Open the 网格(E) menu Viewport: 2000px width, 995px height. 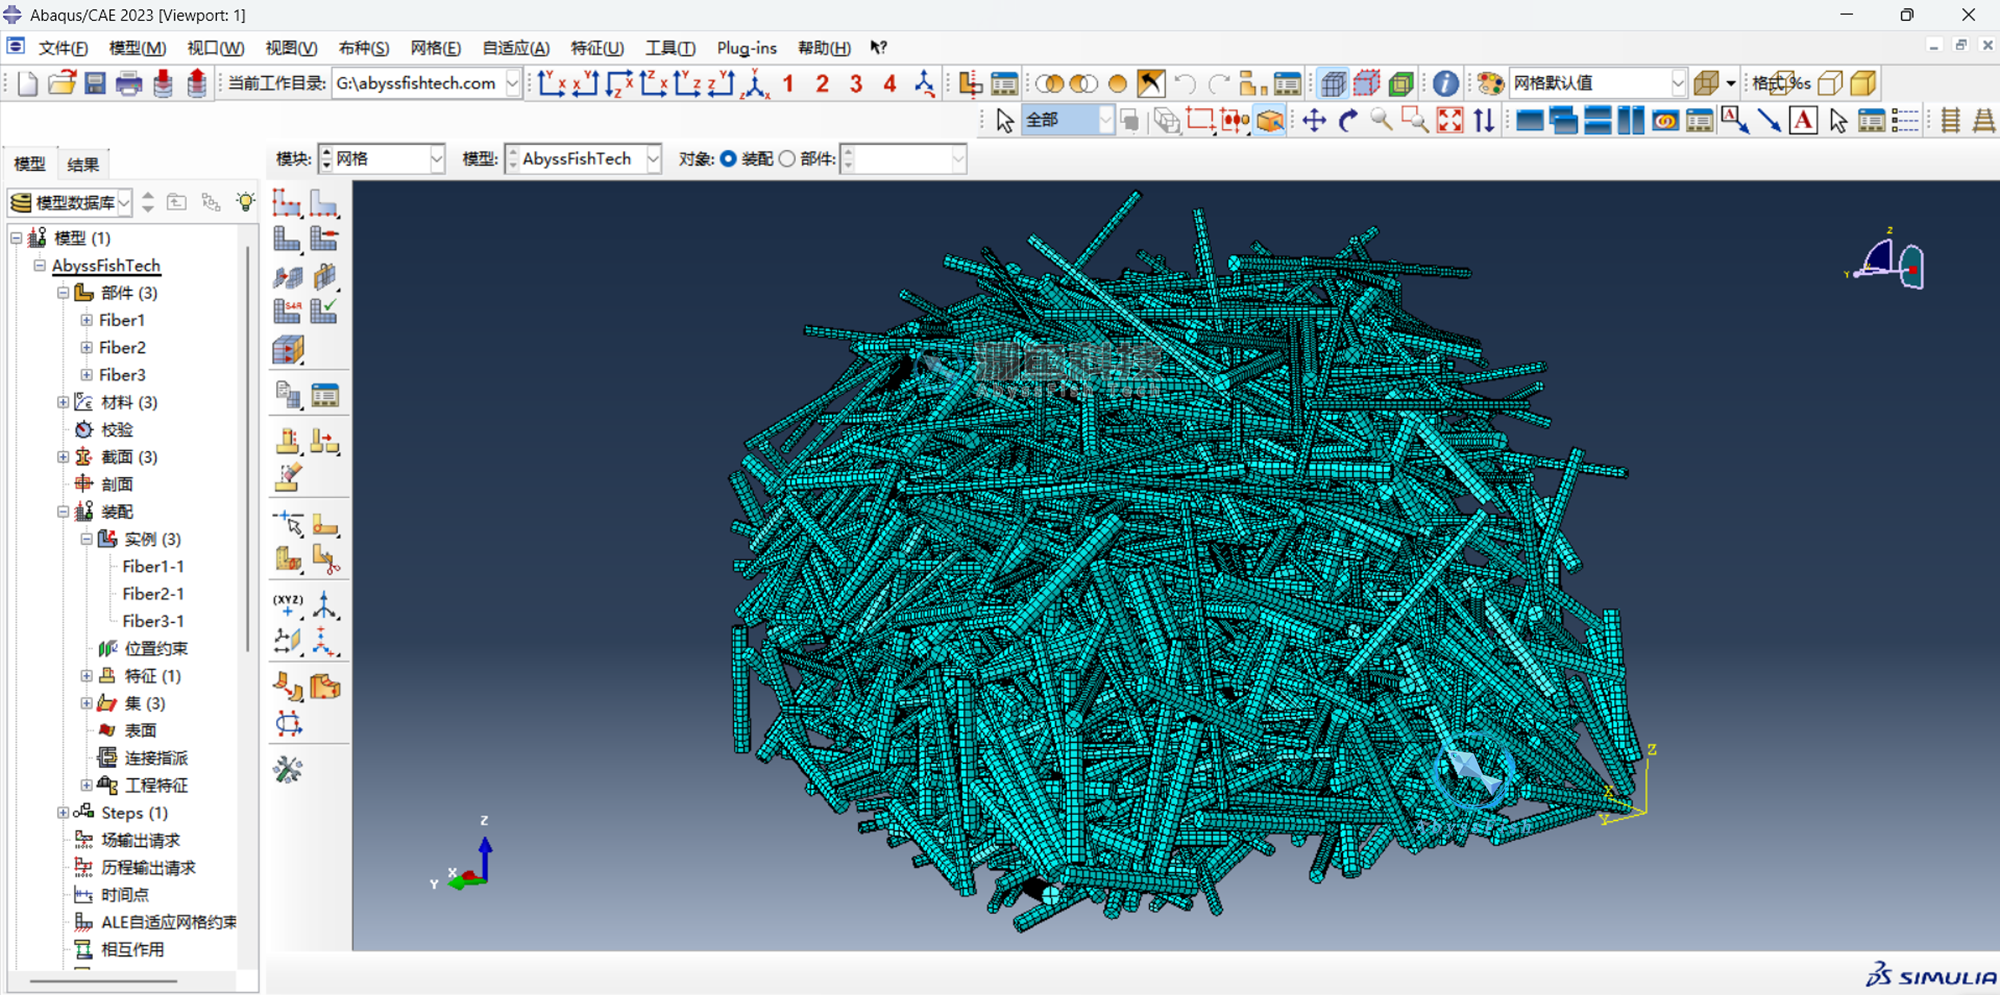(436, 48)
